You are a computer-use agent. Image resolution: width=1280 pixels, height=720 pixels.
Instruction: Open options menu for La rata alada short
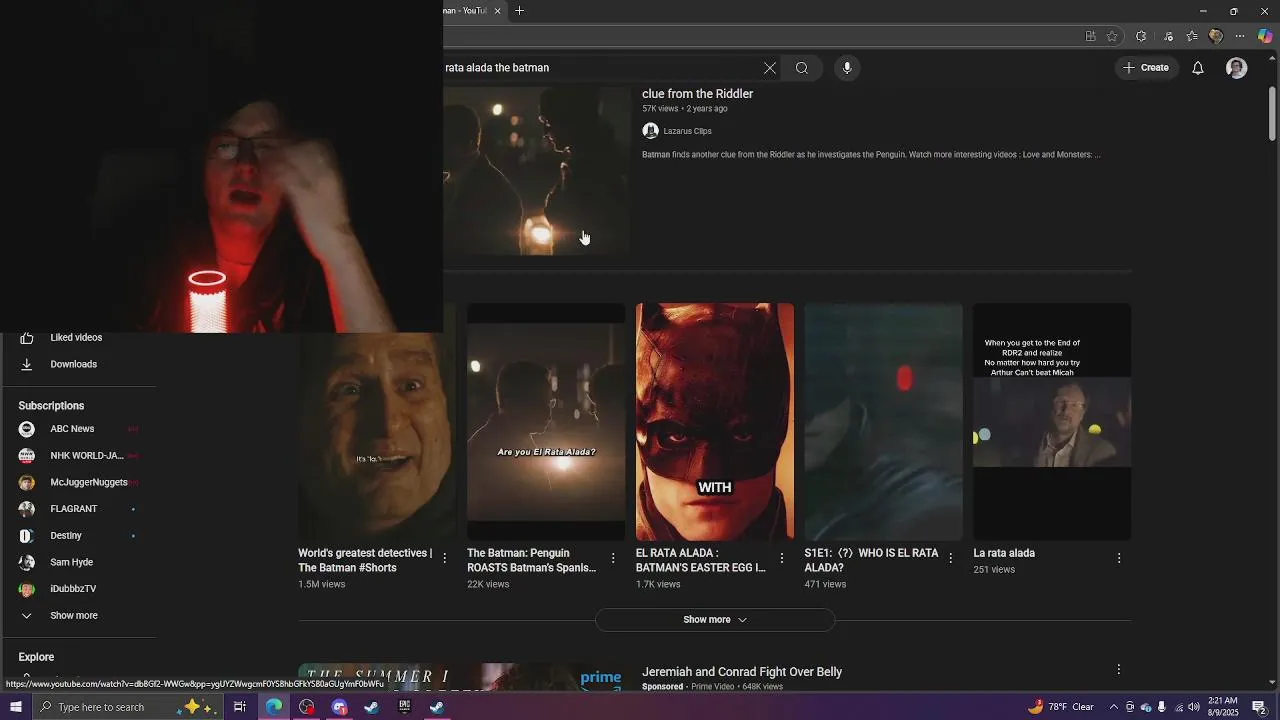1119,558
